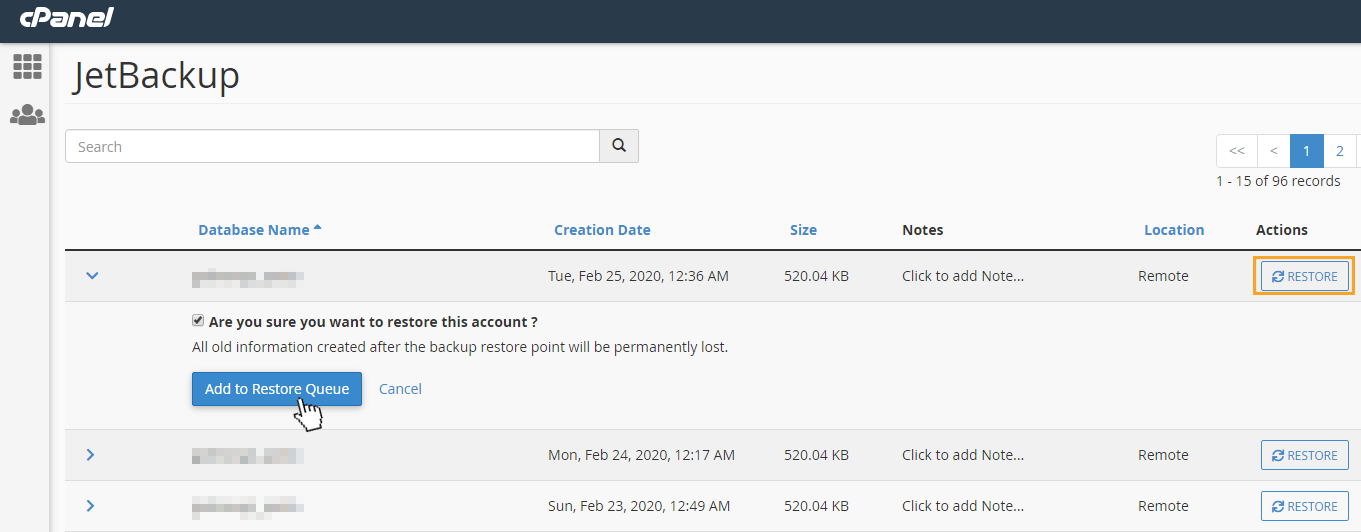
Task: Open the apps grid icon in sidebar
Action: (27, 67)
